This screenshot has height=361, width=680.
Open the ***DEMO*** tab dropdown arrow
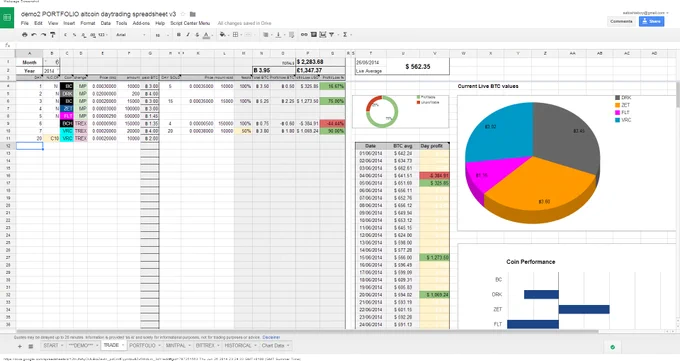pyautogui.click(x=97, y=346)
